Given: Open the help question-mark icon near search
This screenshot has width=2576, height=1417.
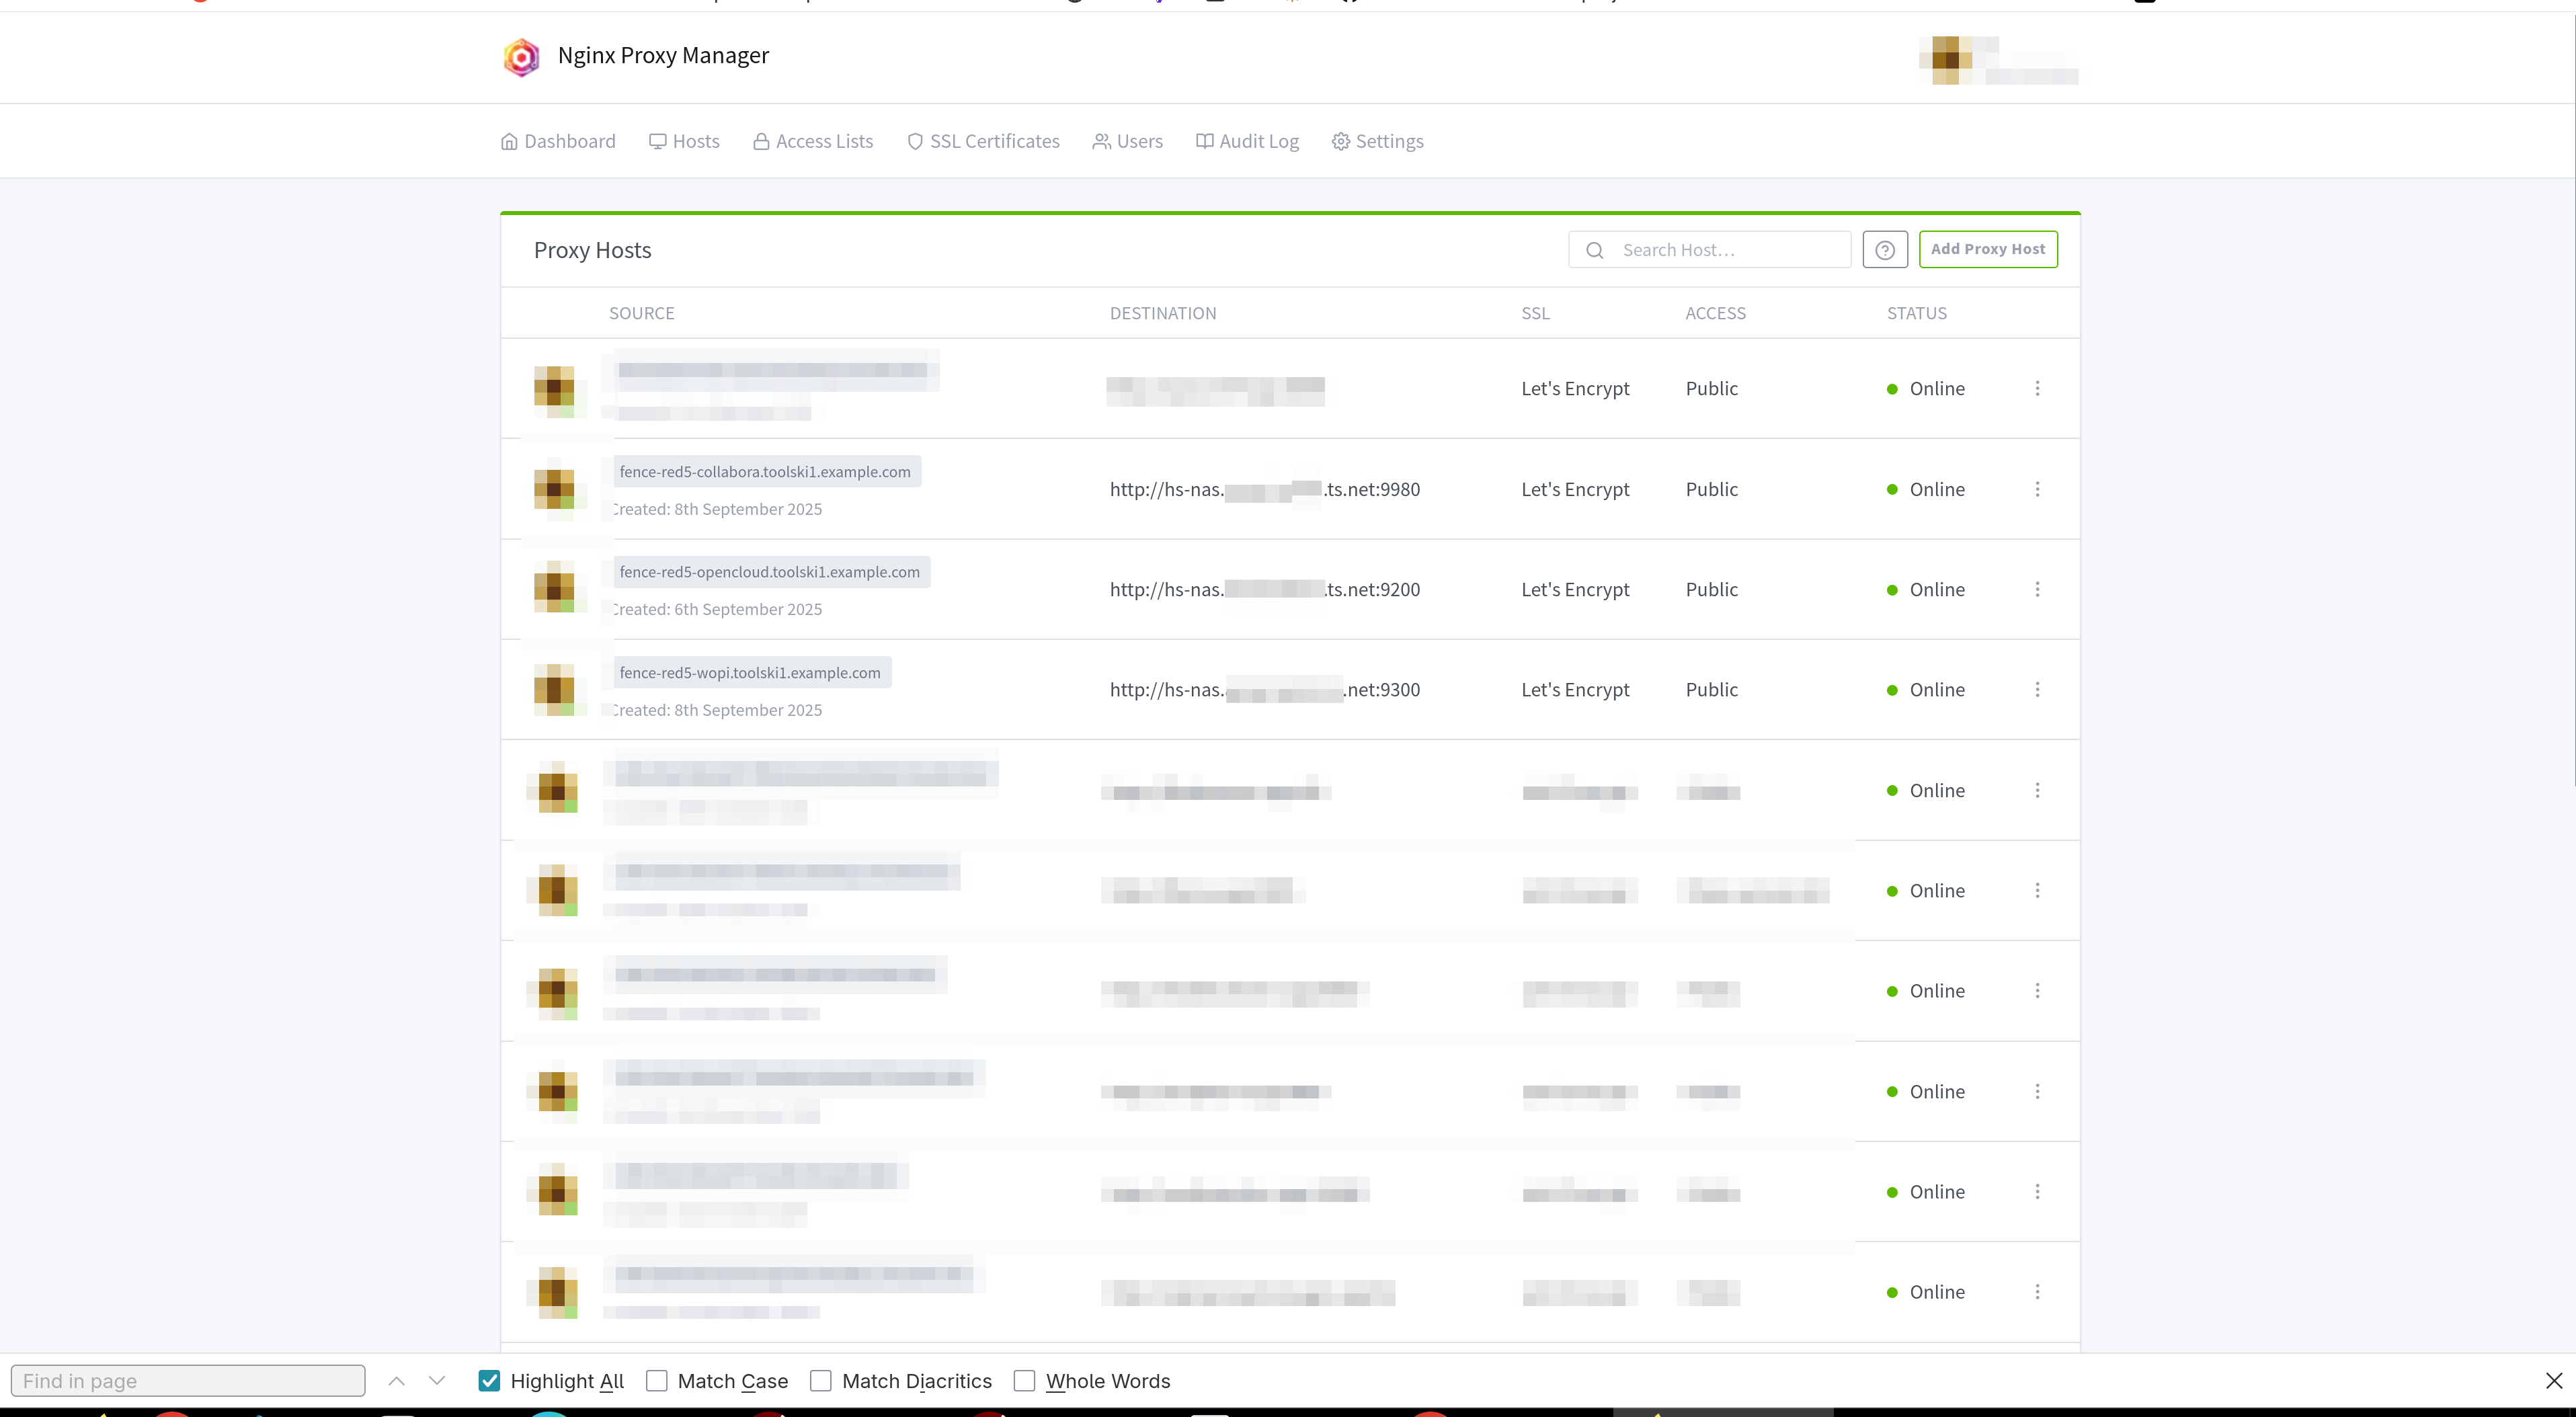Looking at the screenshot, I should tap(1885, 249).
